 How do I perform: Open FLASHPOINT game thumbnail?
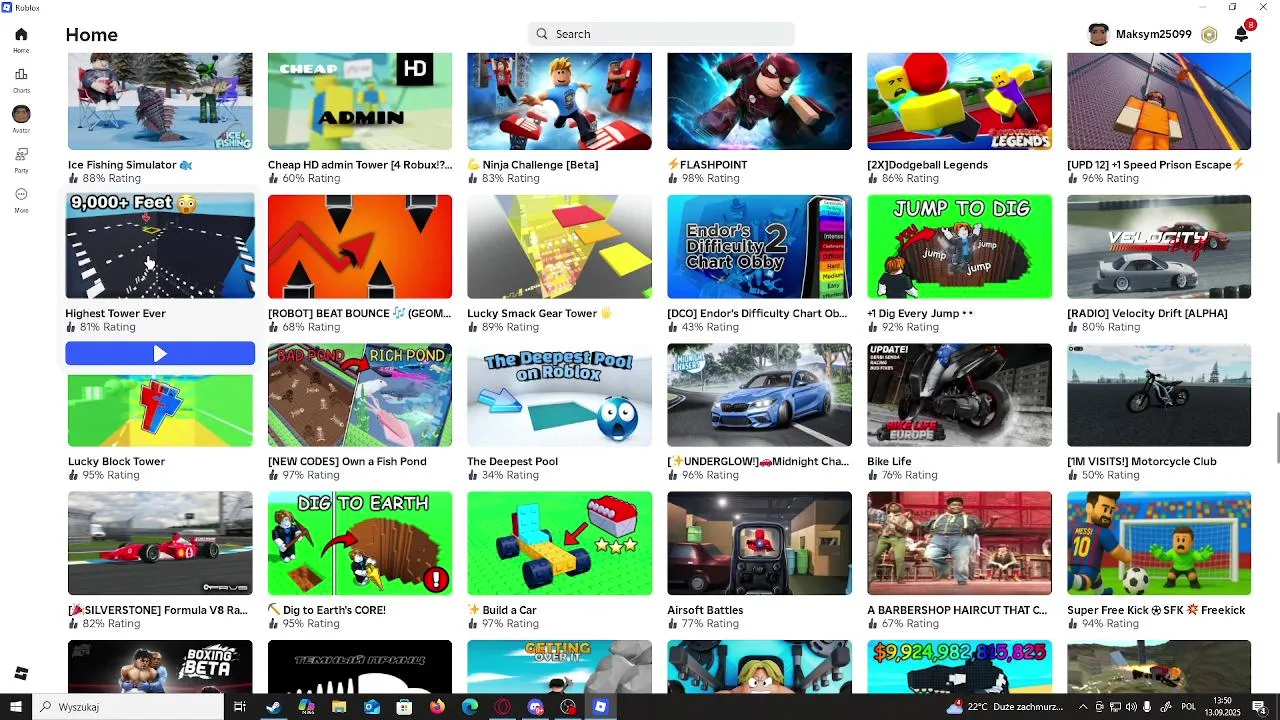click(x=759, y=102)
